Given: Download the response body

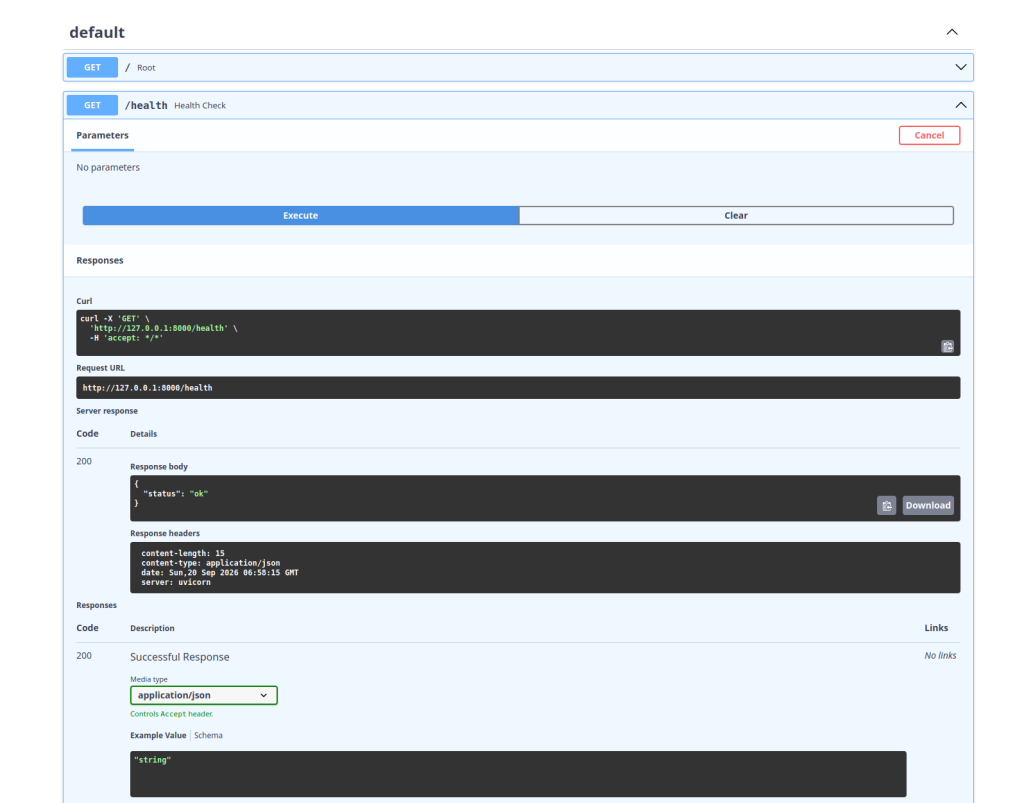Looking at the screenshot, I should pos(927,505).
